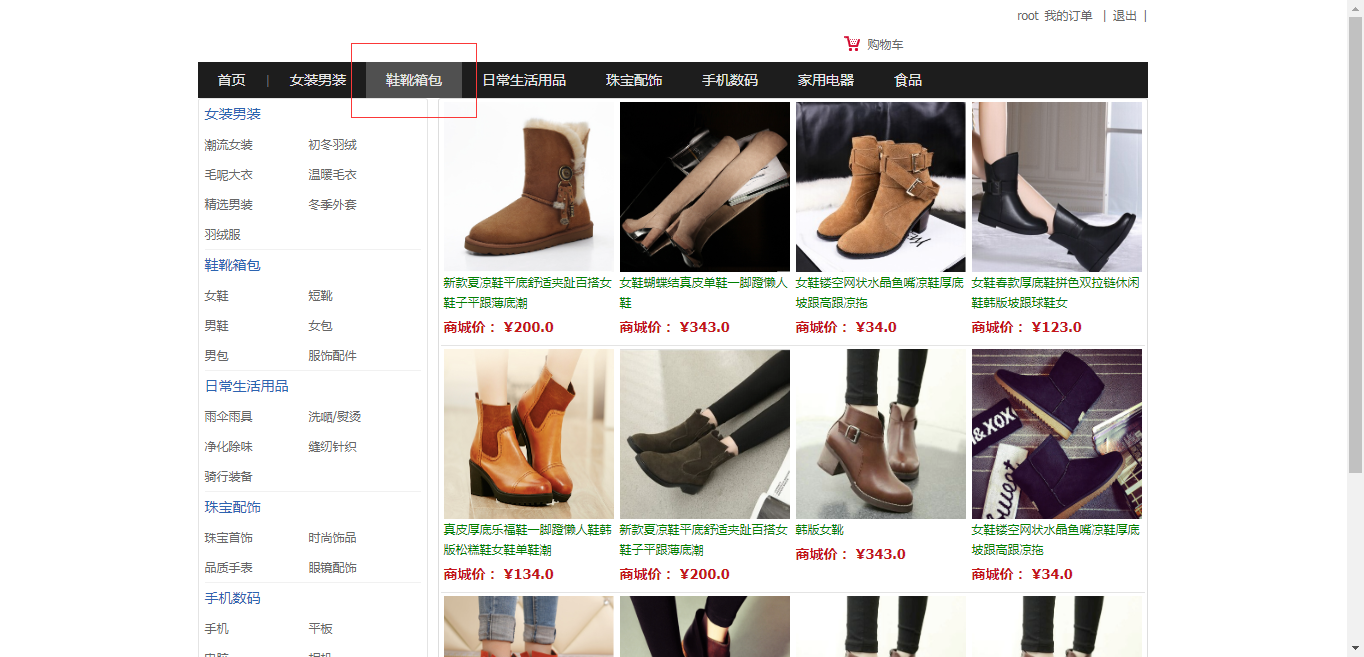Screen dimensions: 1364x657
Task: Open 日常生活用品 tab in black navigation bar
Action: 524,80
